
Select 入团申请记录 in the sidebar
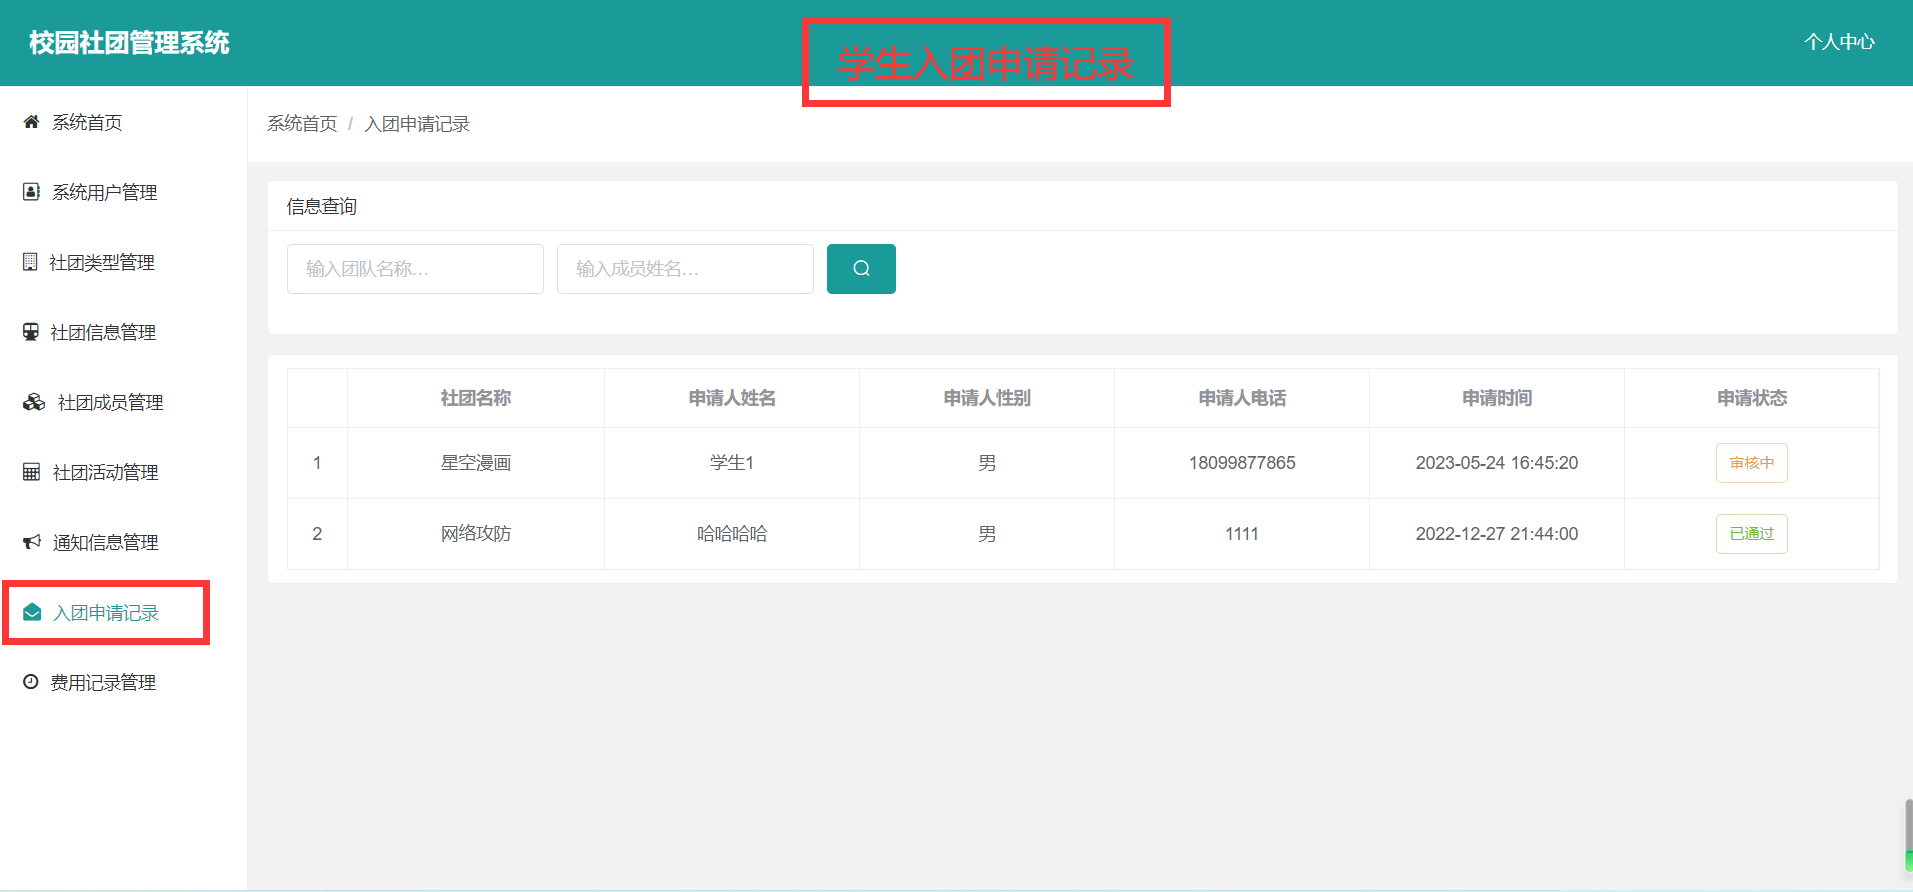tap(106, 612)
